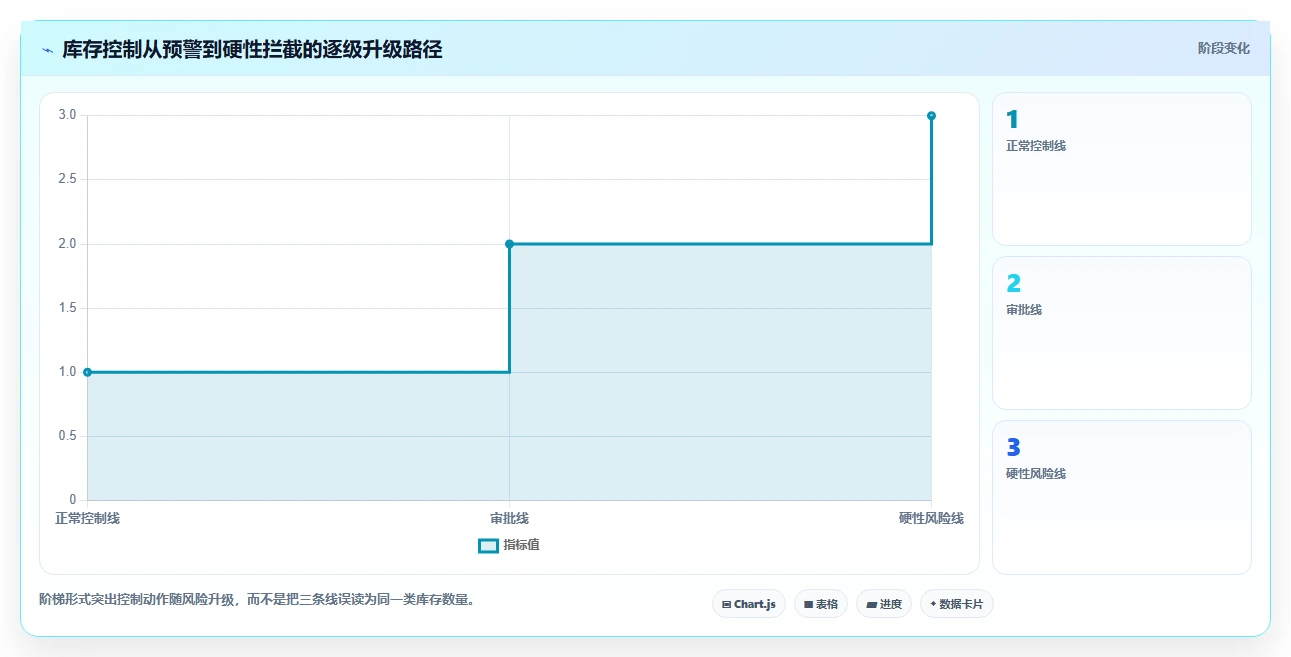Image resolution: width=1291 pixels, height=657 pixels.
Task: Open the card labeled 审批线
Action: [1121, 333]
